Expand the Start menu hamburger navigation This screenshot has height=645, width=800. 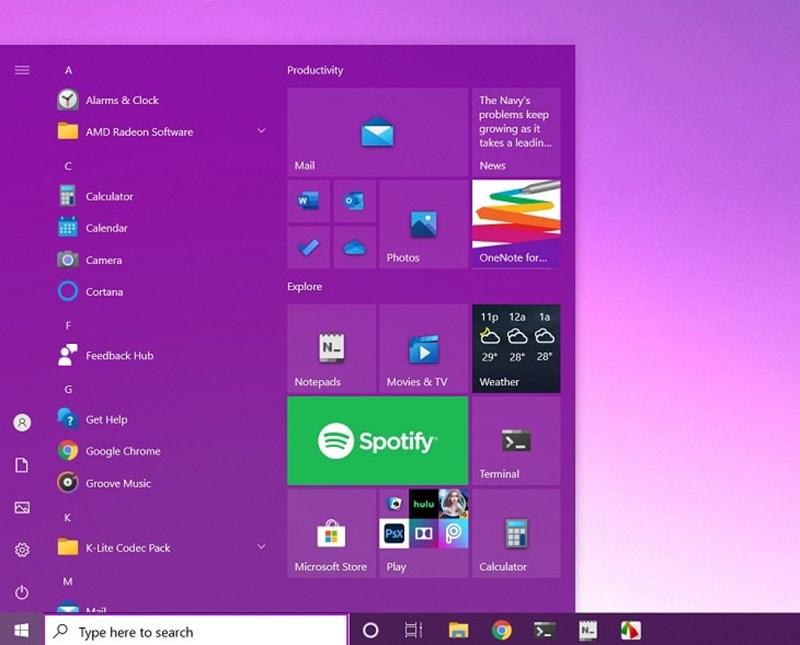click(22, 70)
